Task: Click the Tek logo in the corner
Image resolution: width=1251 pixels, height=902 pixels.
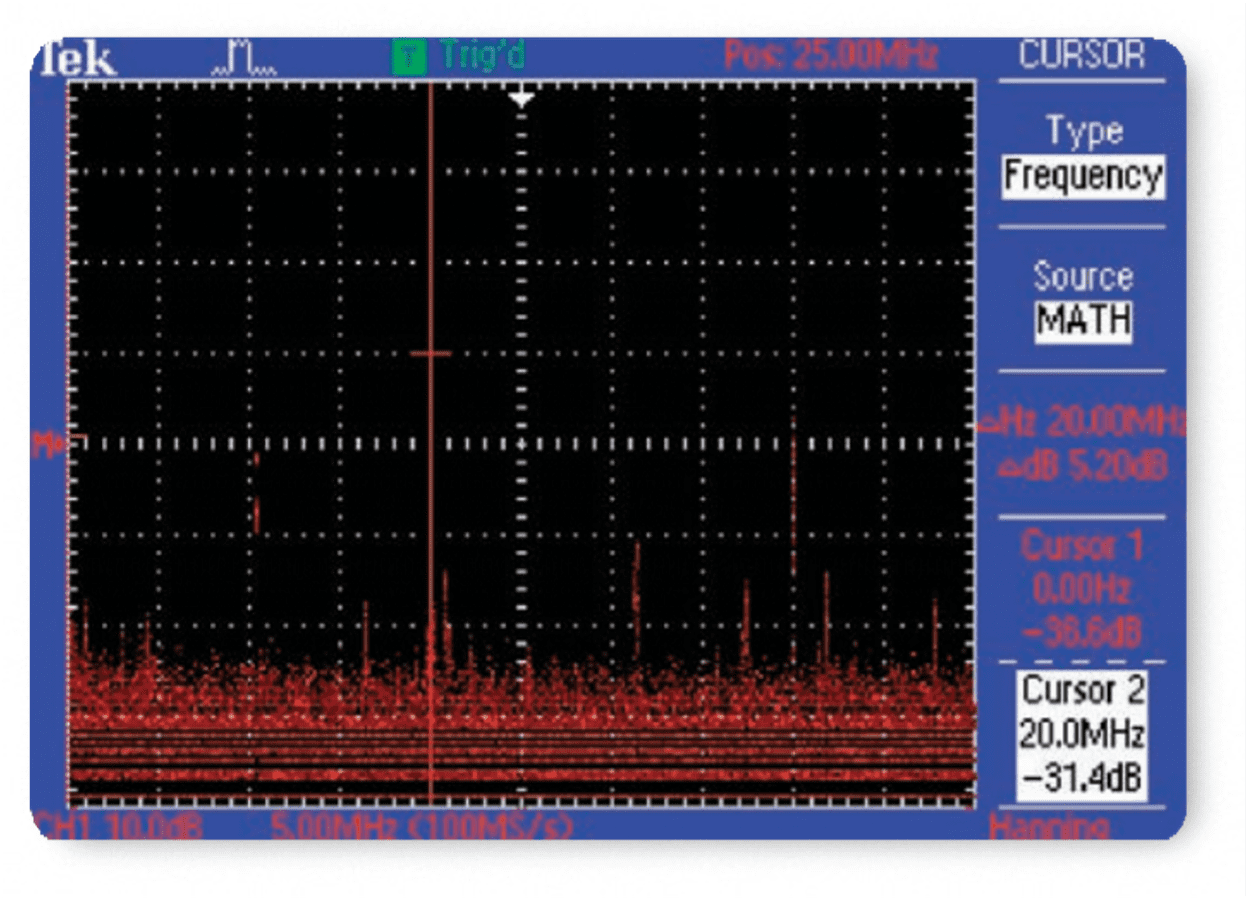Action: coord(77,60)
